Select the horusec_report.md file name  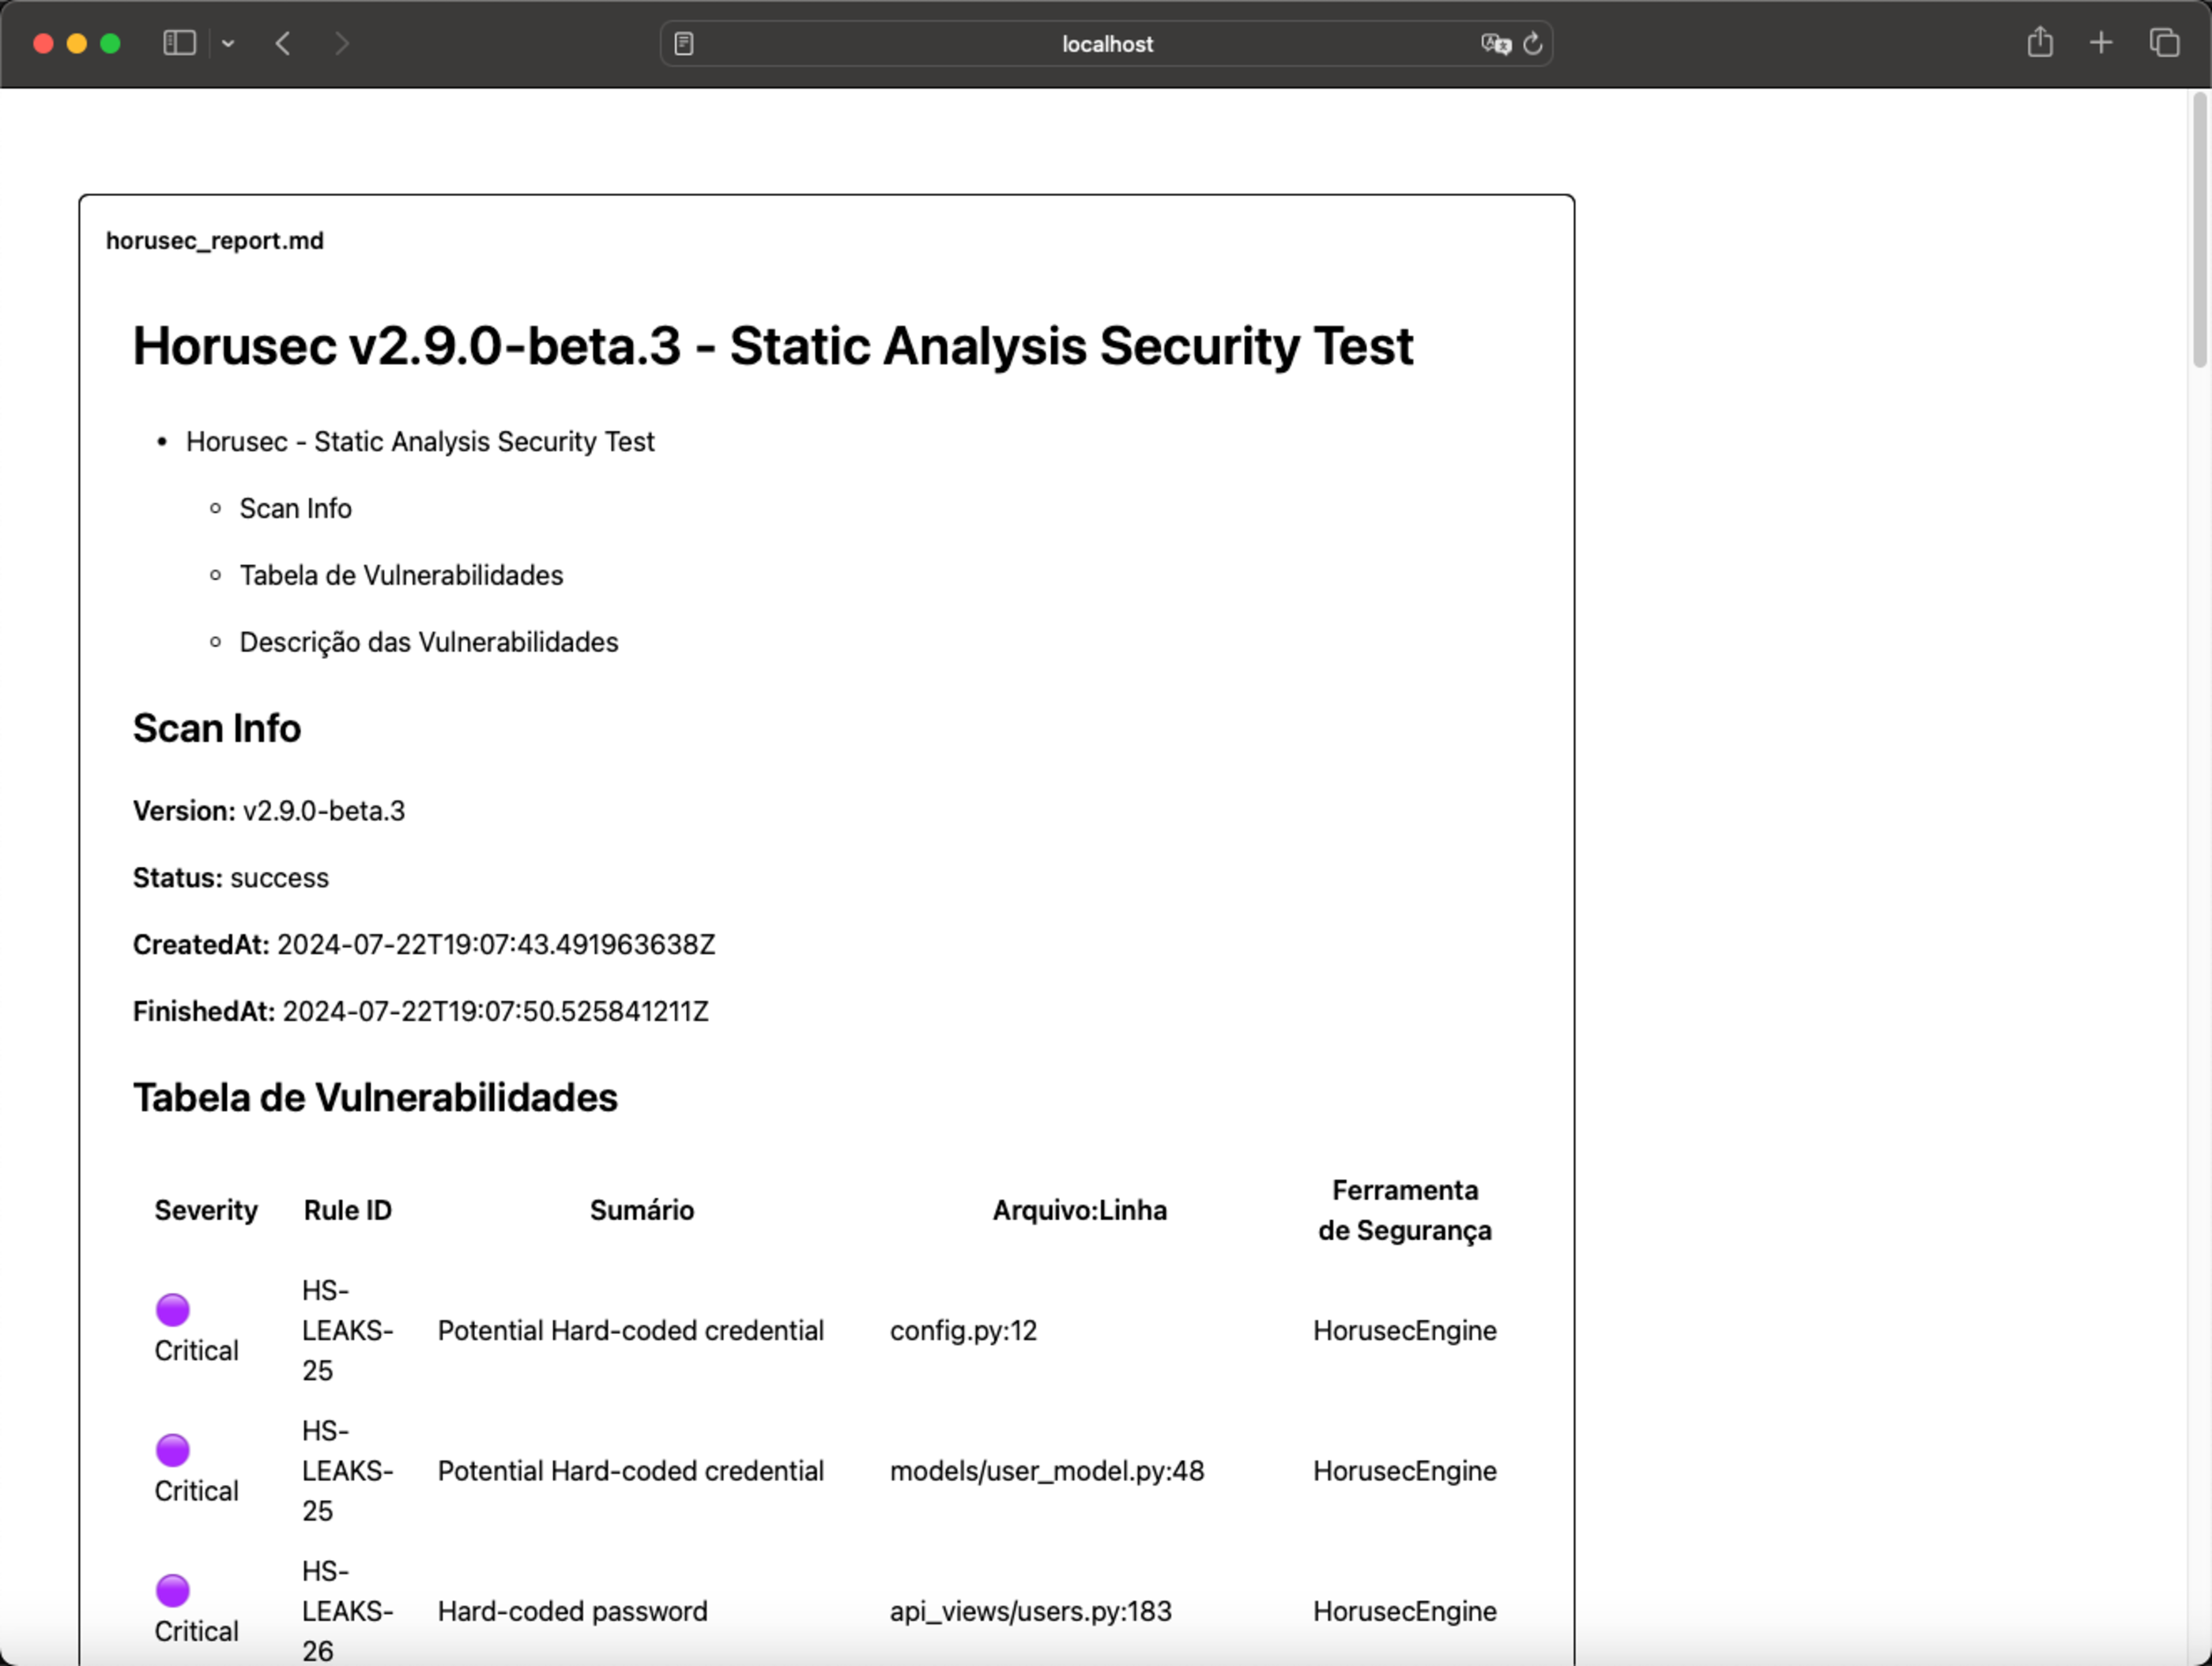[215, 240]
